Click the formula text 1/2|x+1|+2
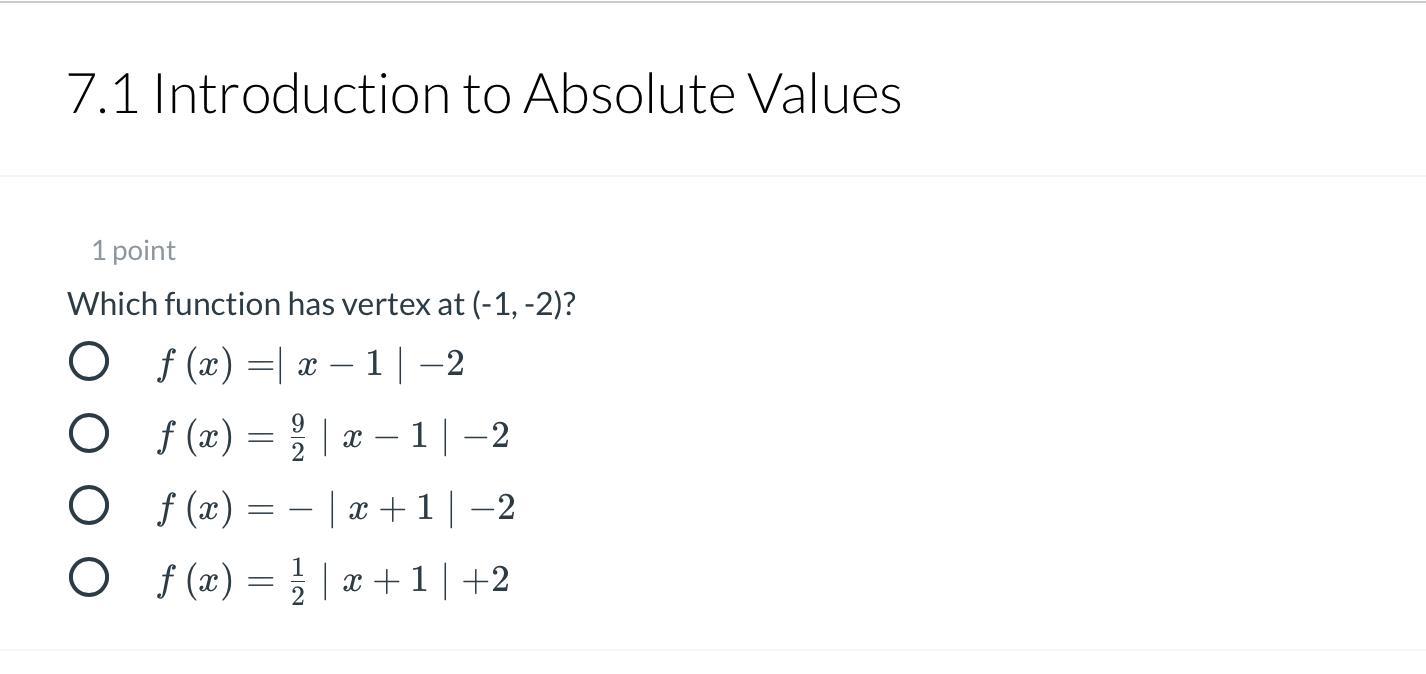 [x=333, y=580]
